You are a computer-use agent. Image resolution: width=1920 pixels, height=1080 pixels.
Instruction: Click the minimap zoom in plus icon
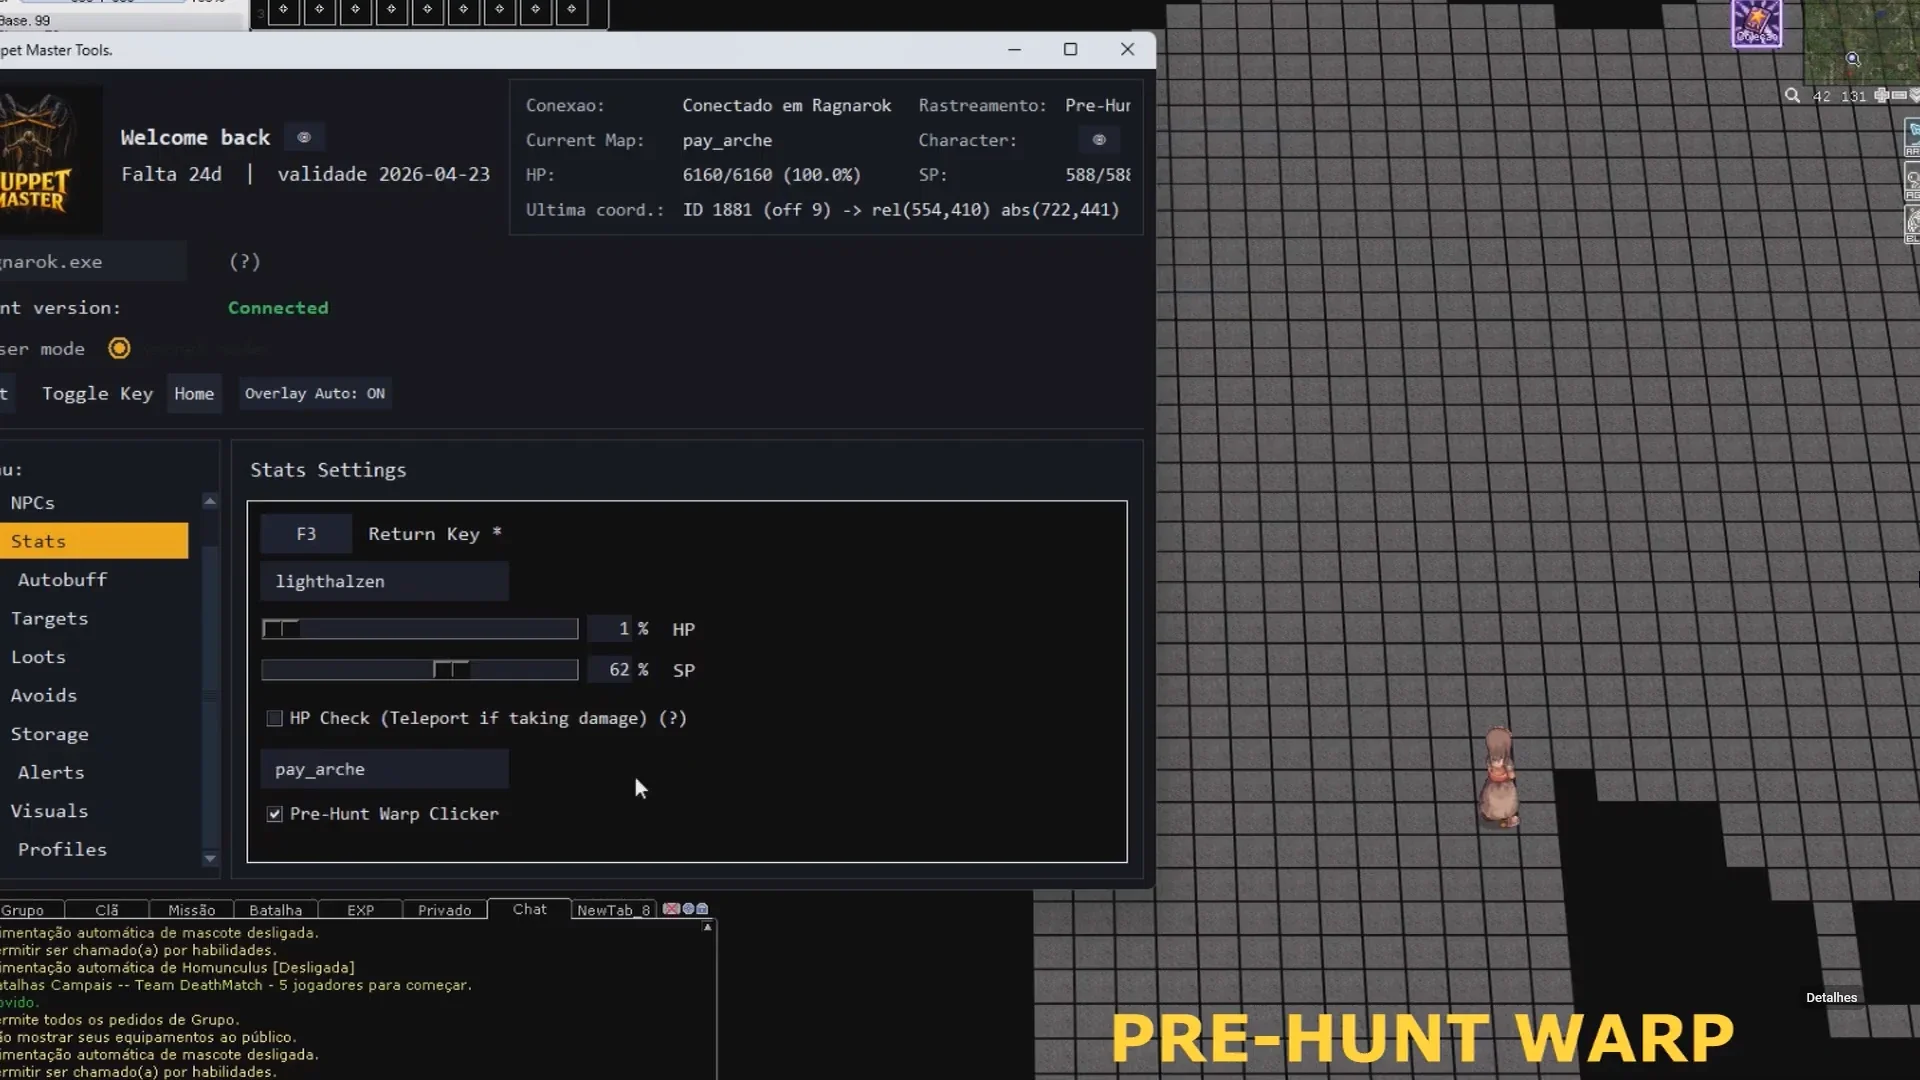coord(1881,96)
